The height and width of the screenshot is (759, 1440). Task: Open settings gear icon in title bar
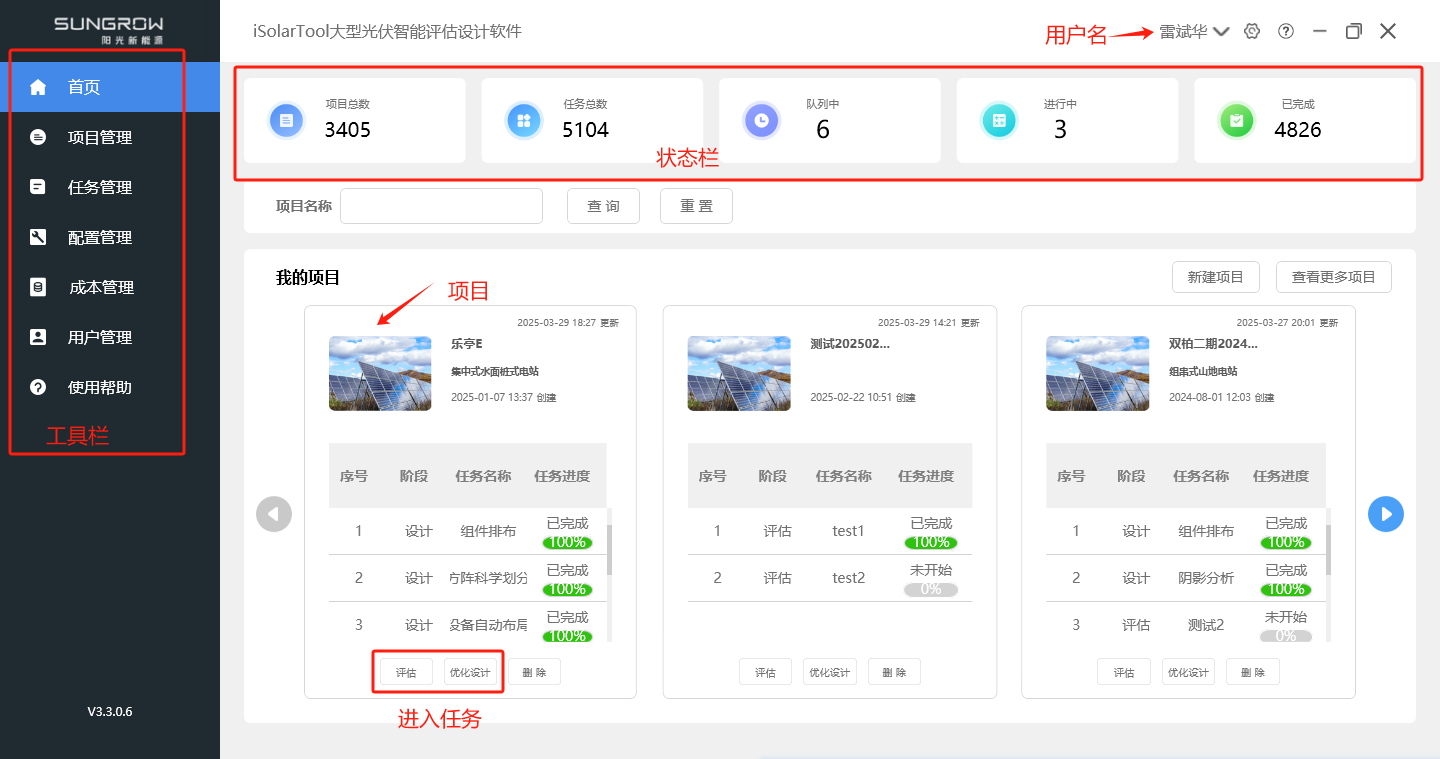pyautogui.click(x=1252, y=31)
